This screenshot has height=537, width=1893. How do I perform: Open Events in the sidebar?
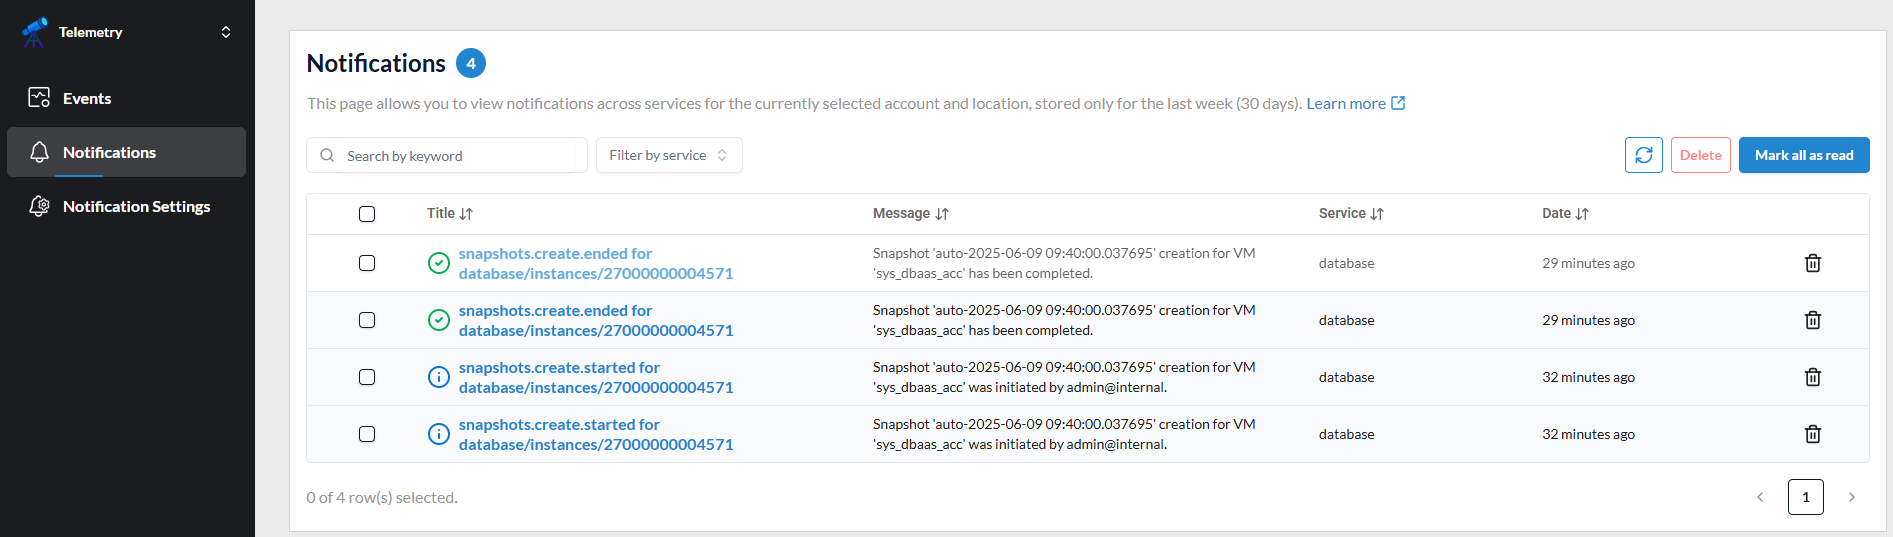(x=87, y=98)
